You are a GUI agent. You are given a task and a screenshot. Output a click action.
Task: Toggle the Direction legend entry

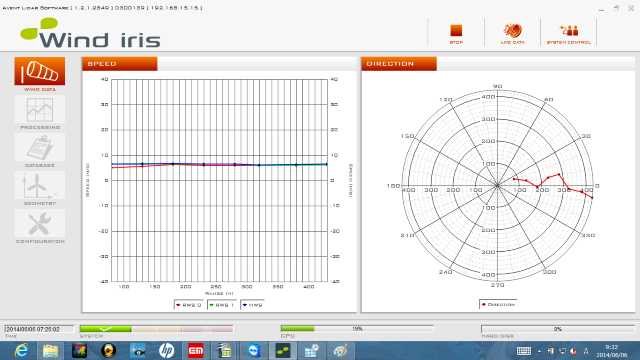point(498,304)
